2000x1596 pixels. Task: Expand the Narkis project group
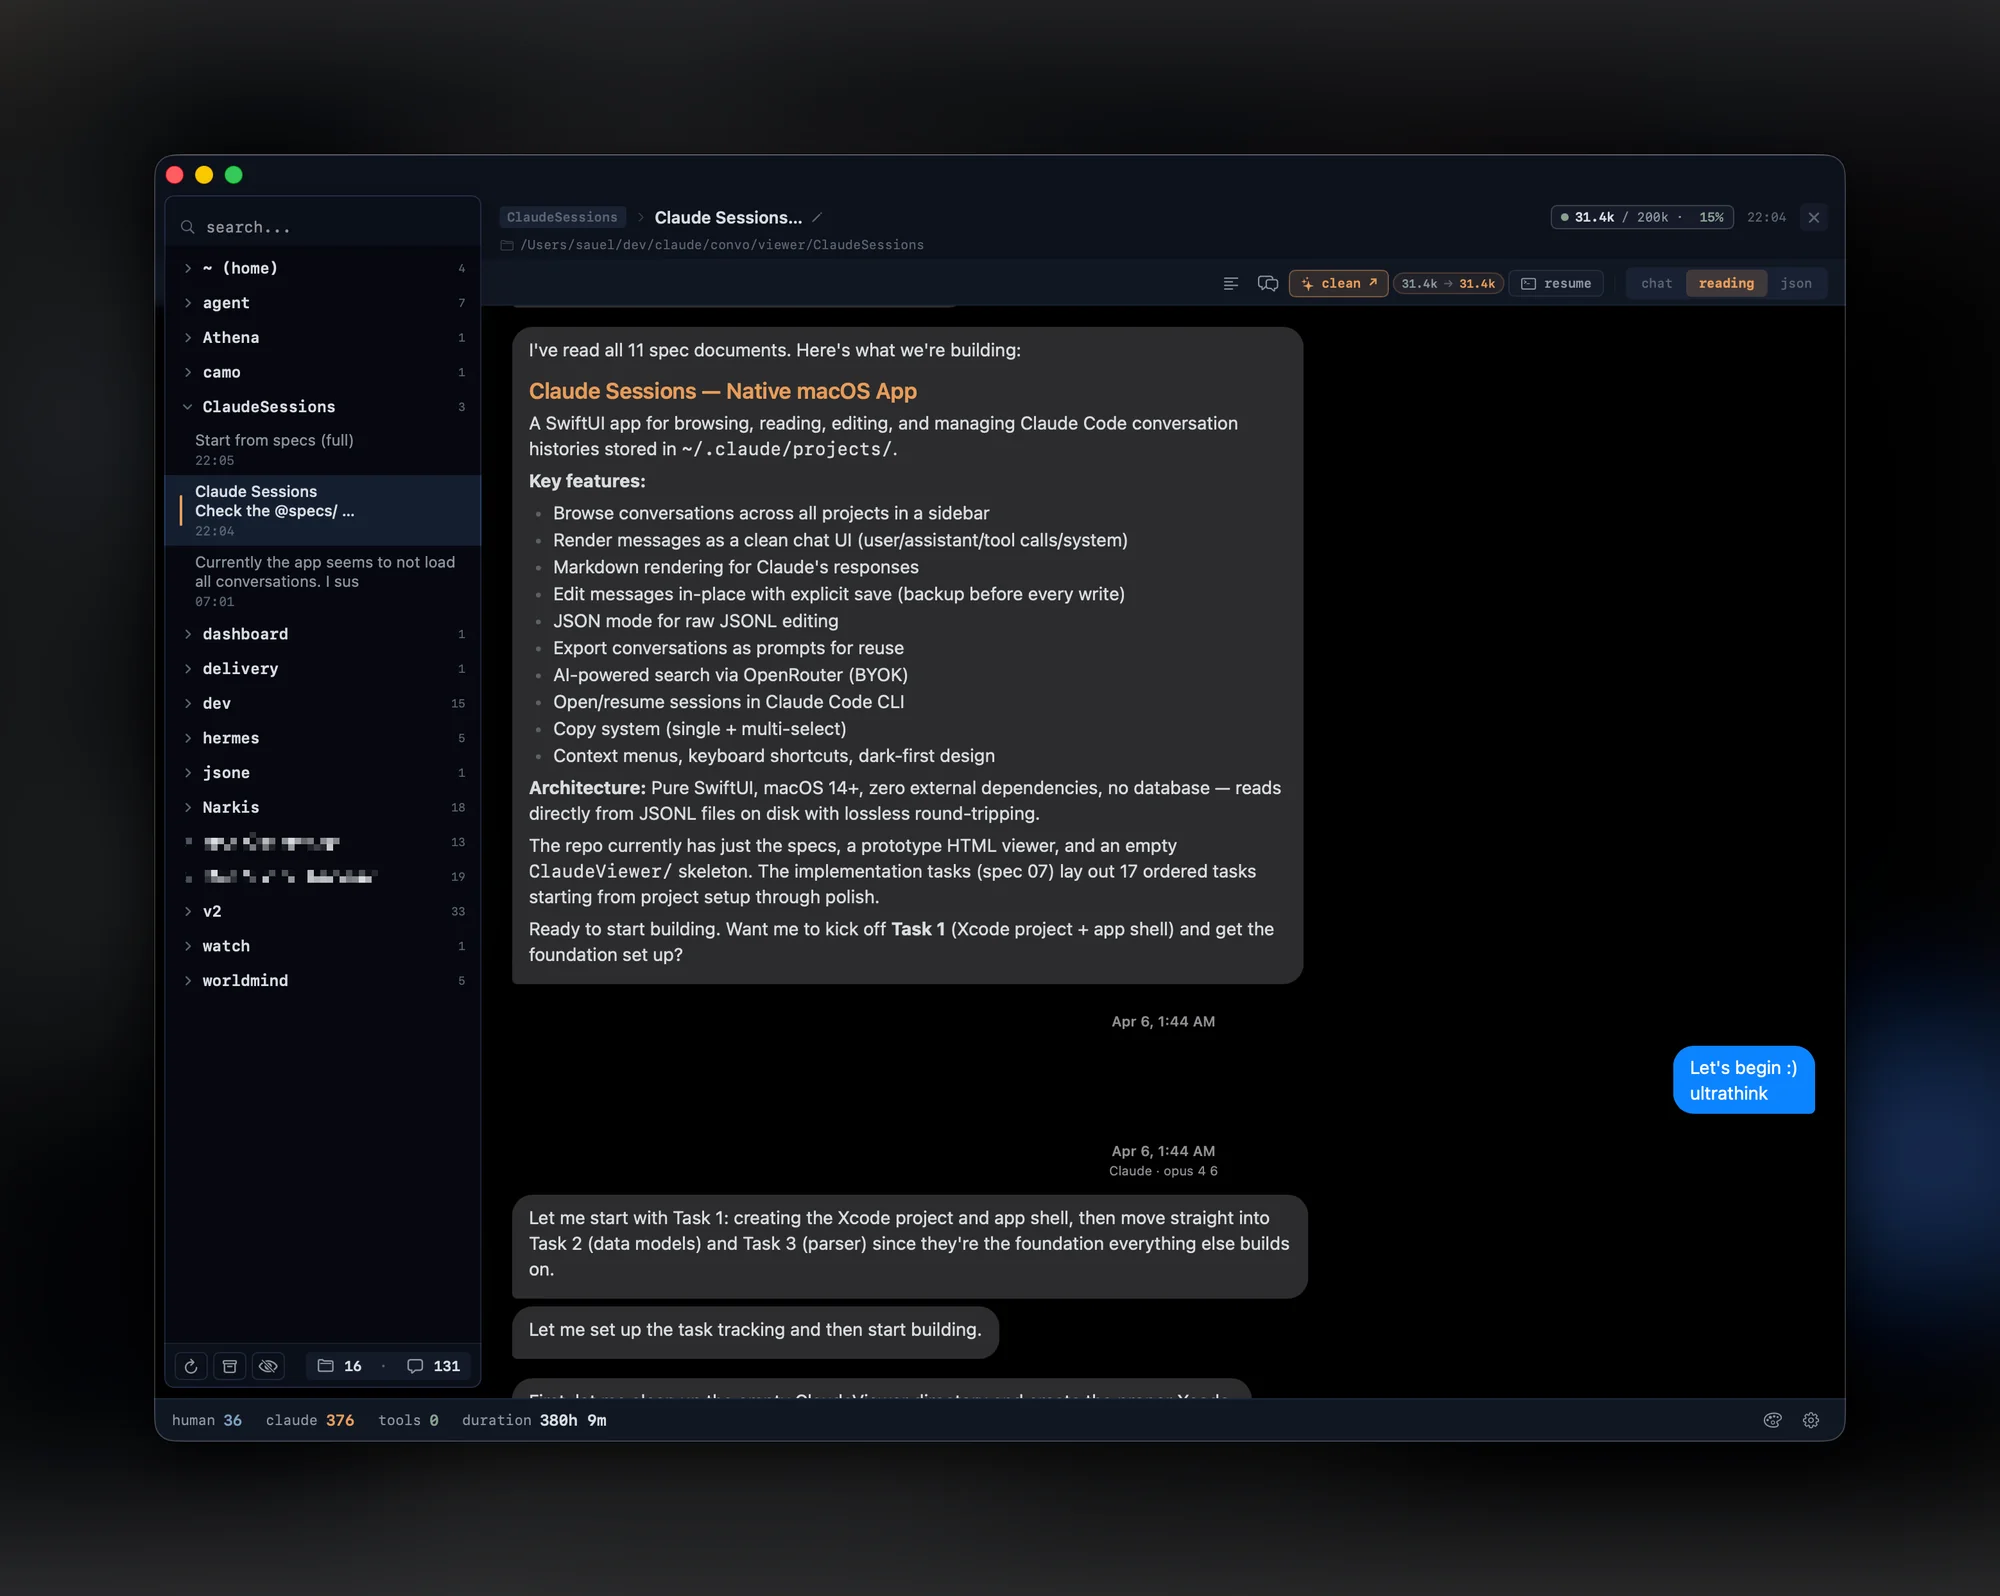tap(323, 808)
